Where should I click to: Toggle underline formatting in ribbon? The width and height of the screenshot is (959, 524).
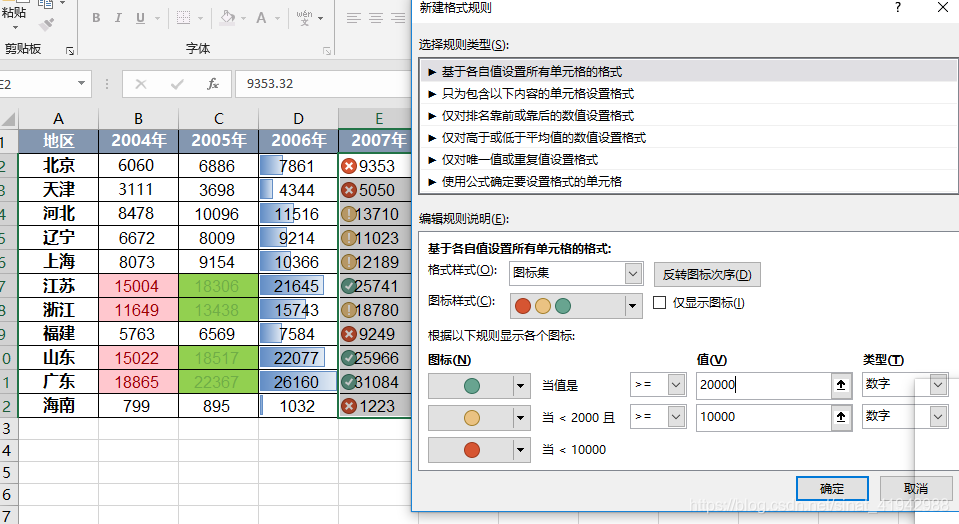pyautogui.click(x=140, y=18)
